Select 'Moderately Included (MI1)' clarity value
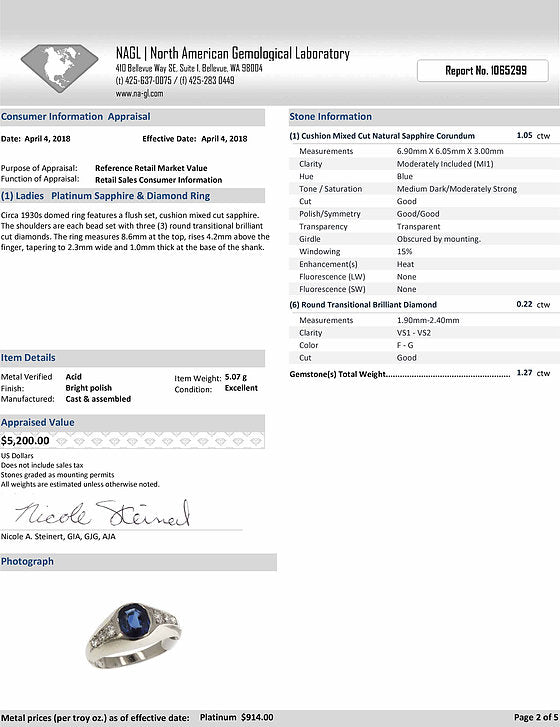 tap(445, 164)
